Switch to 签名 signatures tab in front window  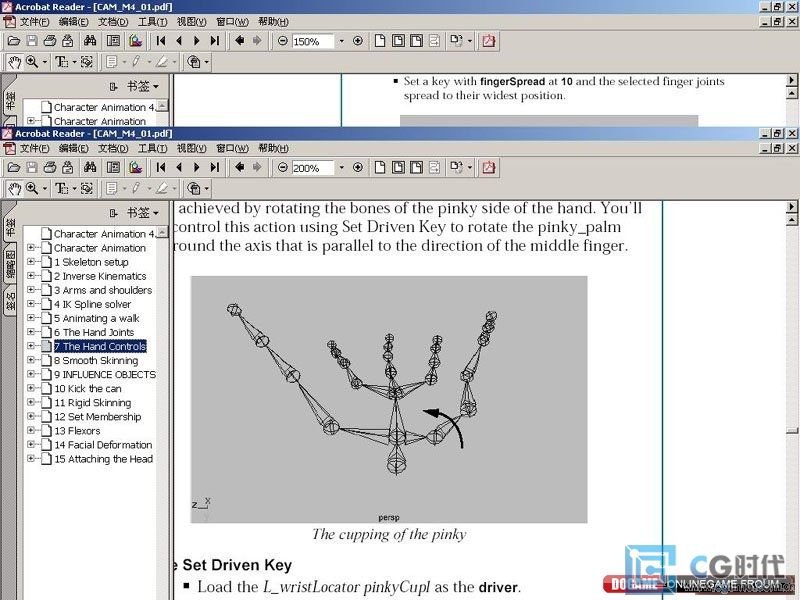(10, 301)
